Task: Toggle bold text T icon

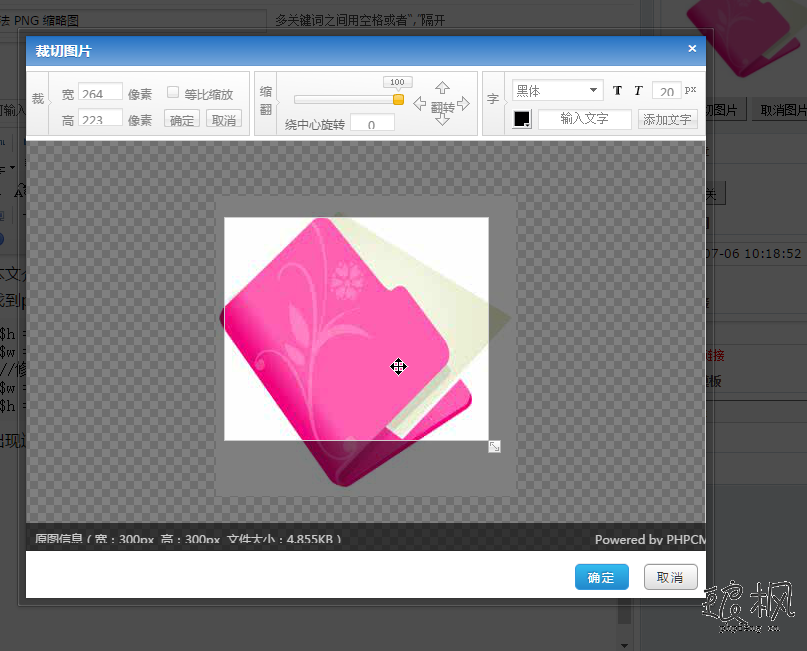Action: point(617,91)
